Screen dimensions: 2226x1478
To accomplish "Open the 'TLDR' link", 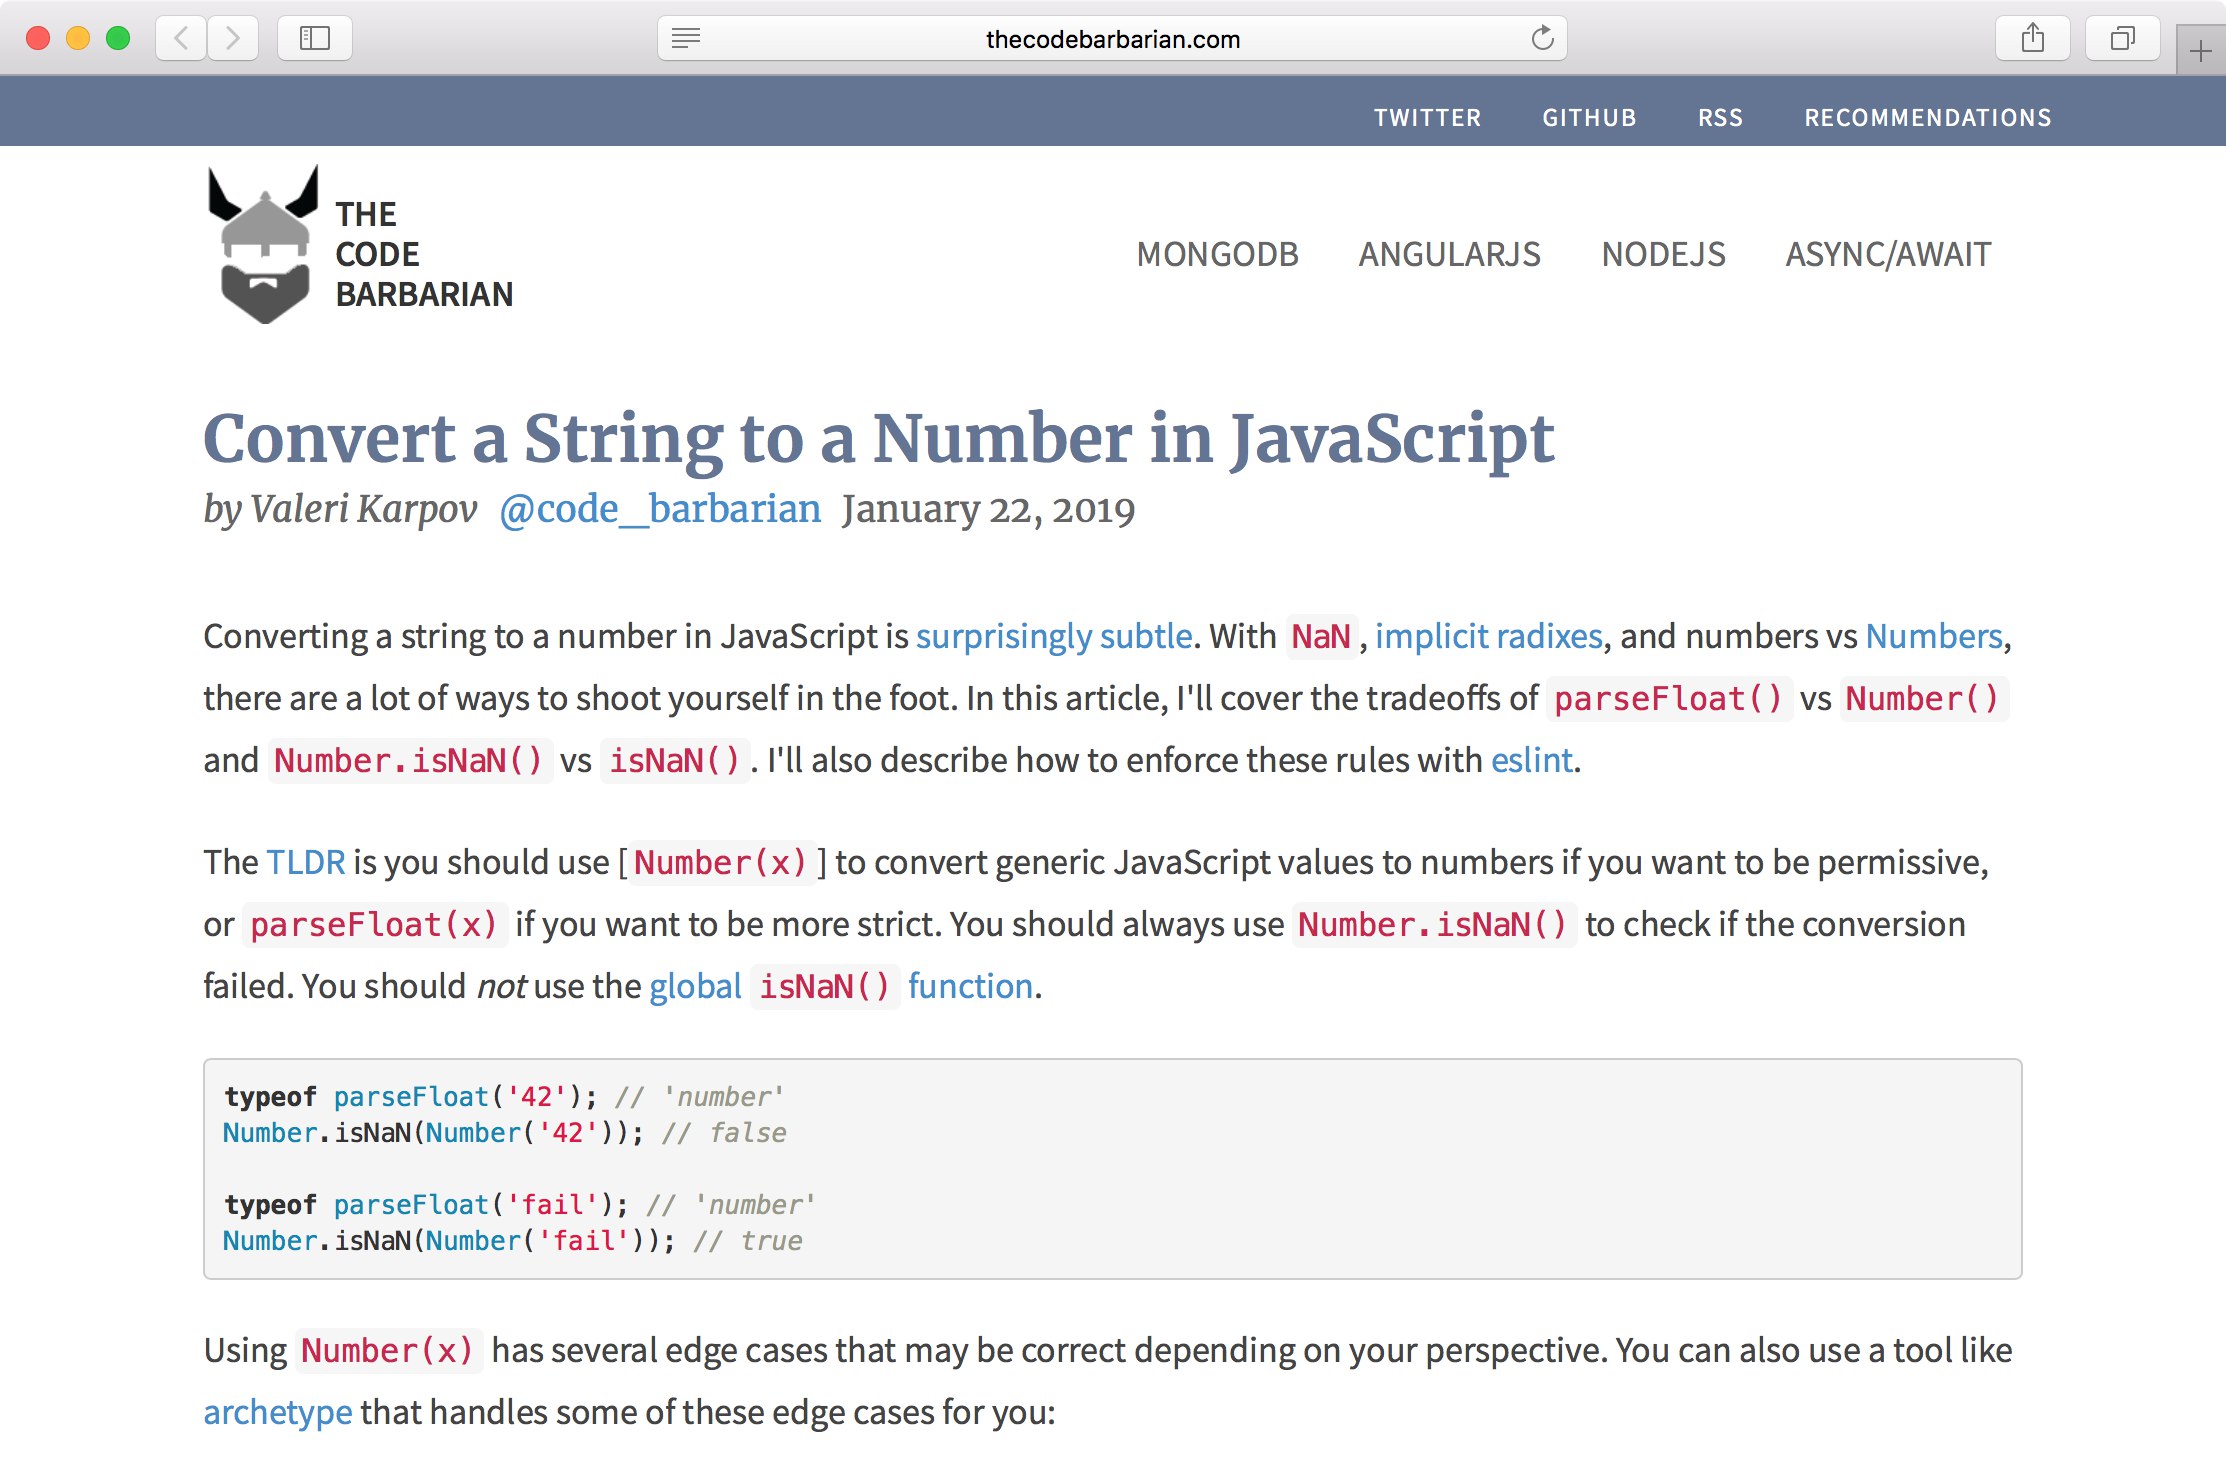I will 306,862.
